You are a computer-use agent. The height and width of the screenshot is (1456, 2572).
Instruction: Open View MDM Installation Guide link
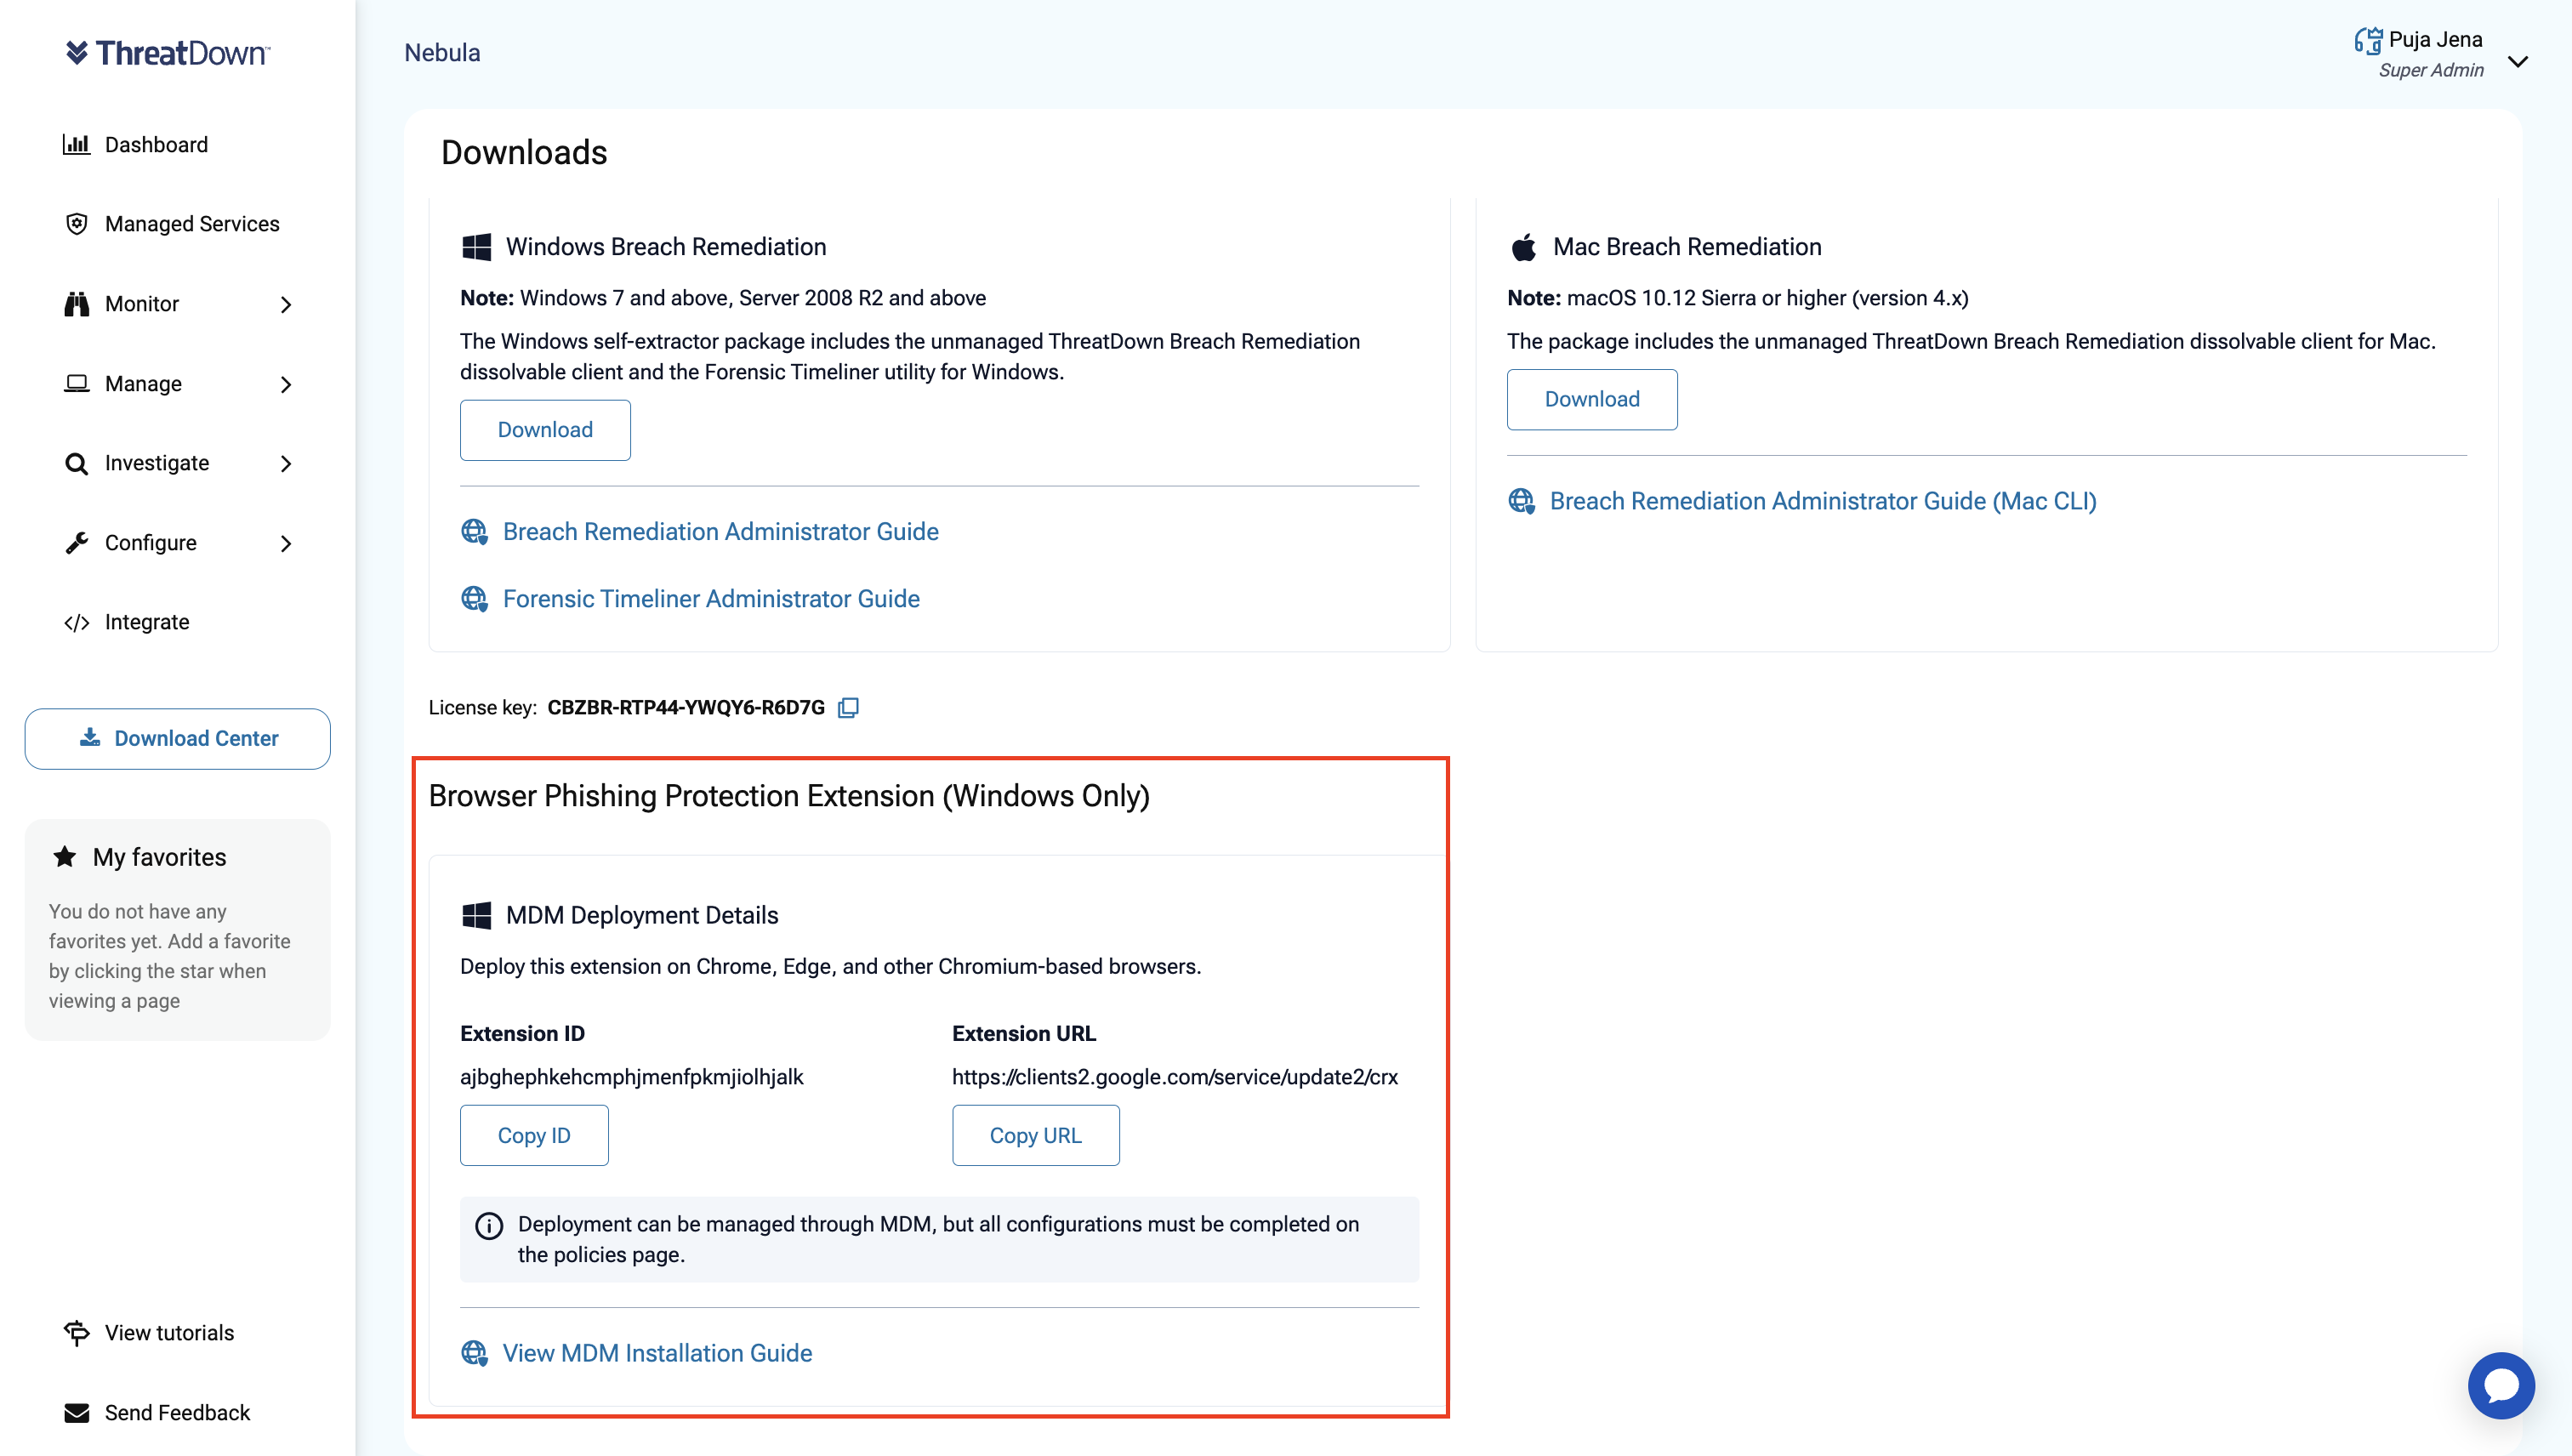tap(657, 1353)
